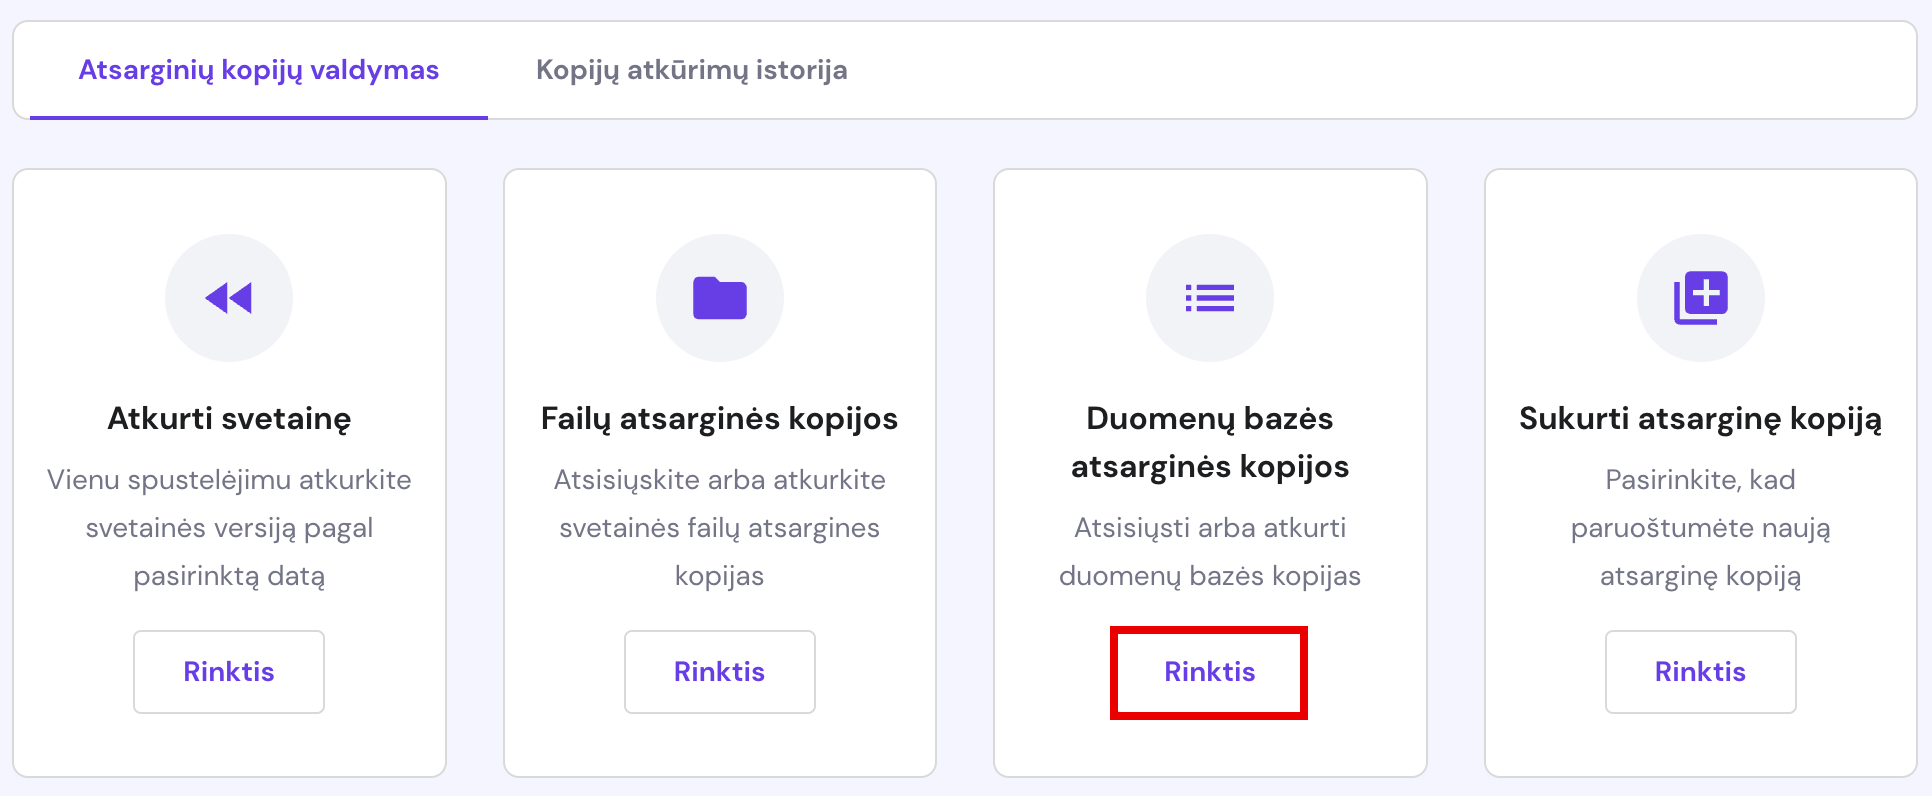This screenshot has height=796, width=1932.
Task: Click the folder icon on Failų atsarginės kopijos card
Action: coord(719,297)
